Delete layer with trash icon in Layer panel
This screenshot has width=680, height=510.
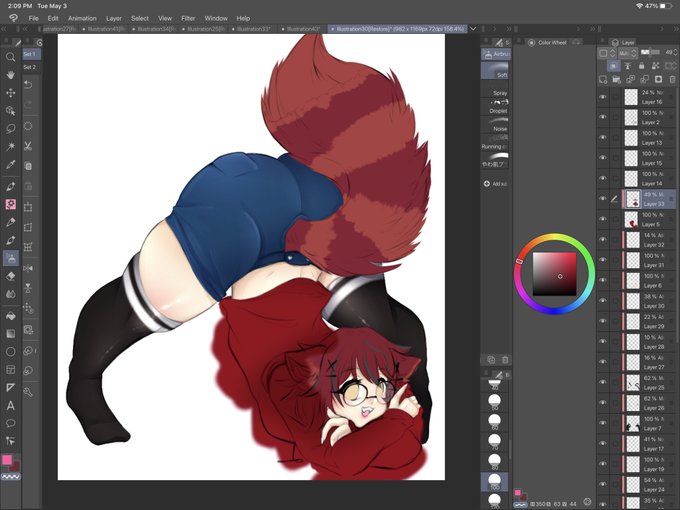672,79
